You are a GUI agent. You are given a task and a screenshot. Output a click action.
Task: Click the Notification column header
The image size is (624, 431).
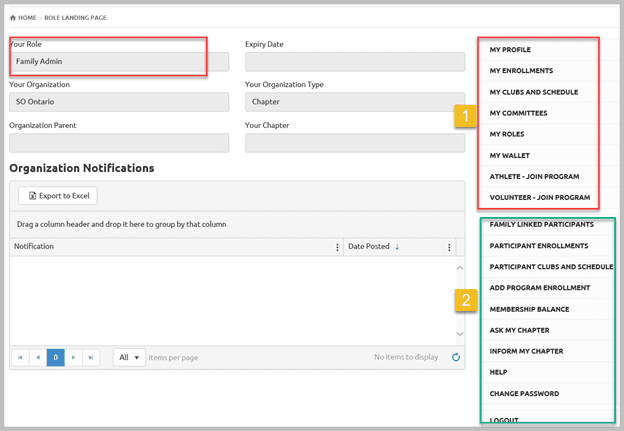[34, 246]
